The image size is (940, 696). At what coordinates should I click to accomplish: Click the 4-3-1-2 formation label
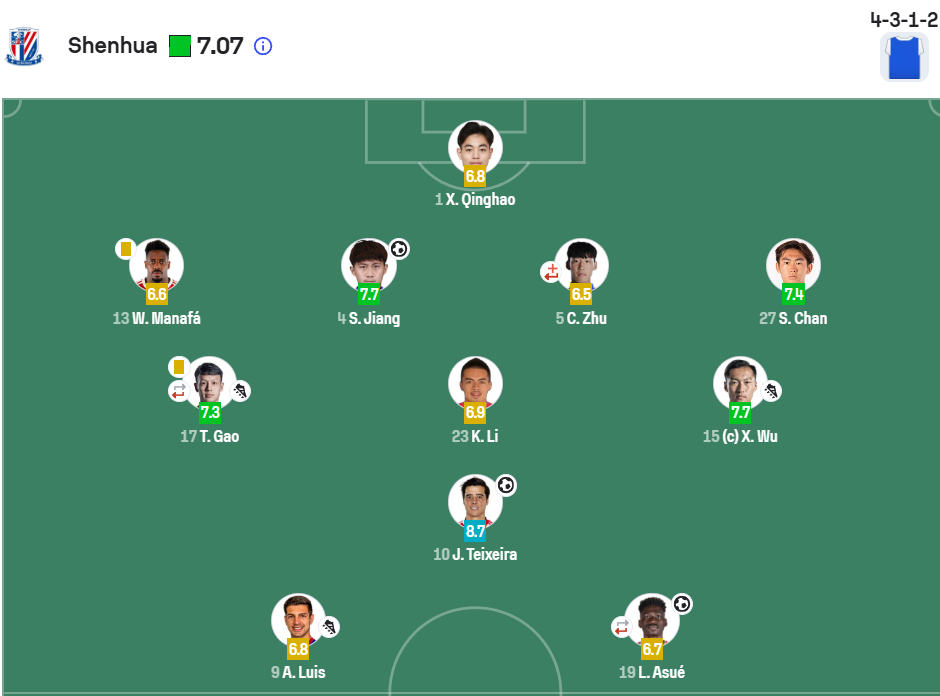pyautogui.click(x=903, y=20)
